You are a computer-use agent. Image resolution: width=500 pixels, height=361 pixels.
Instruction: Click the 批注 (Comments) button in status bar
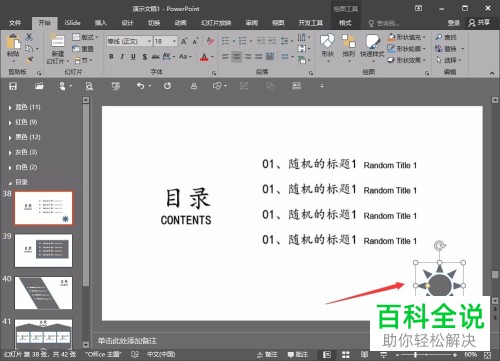pyautogui.click(x=298, y=355)
